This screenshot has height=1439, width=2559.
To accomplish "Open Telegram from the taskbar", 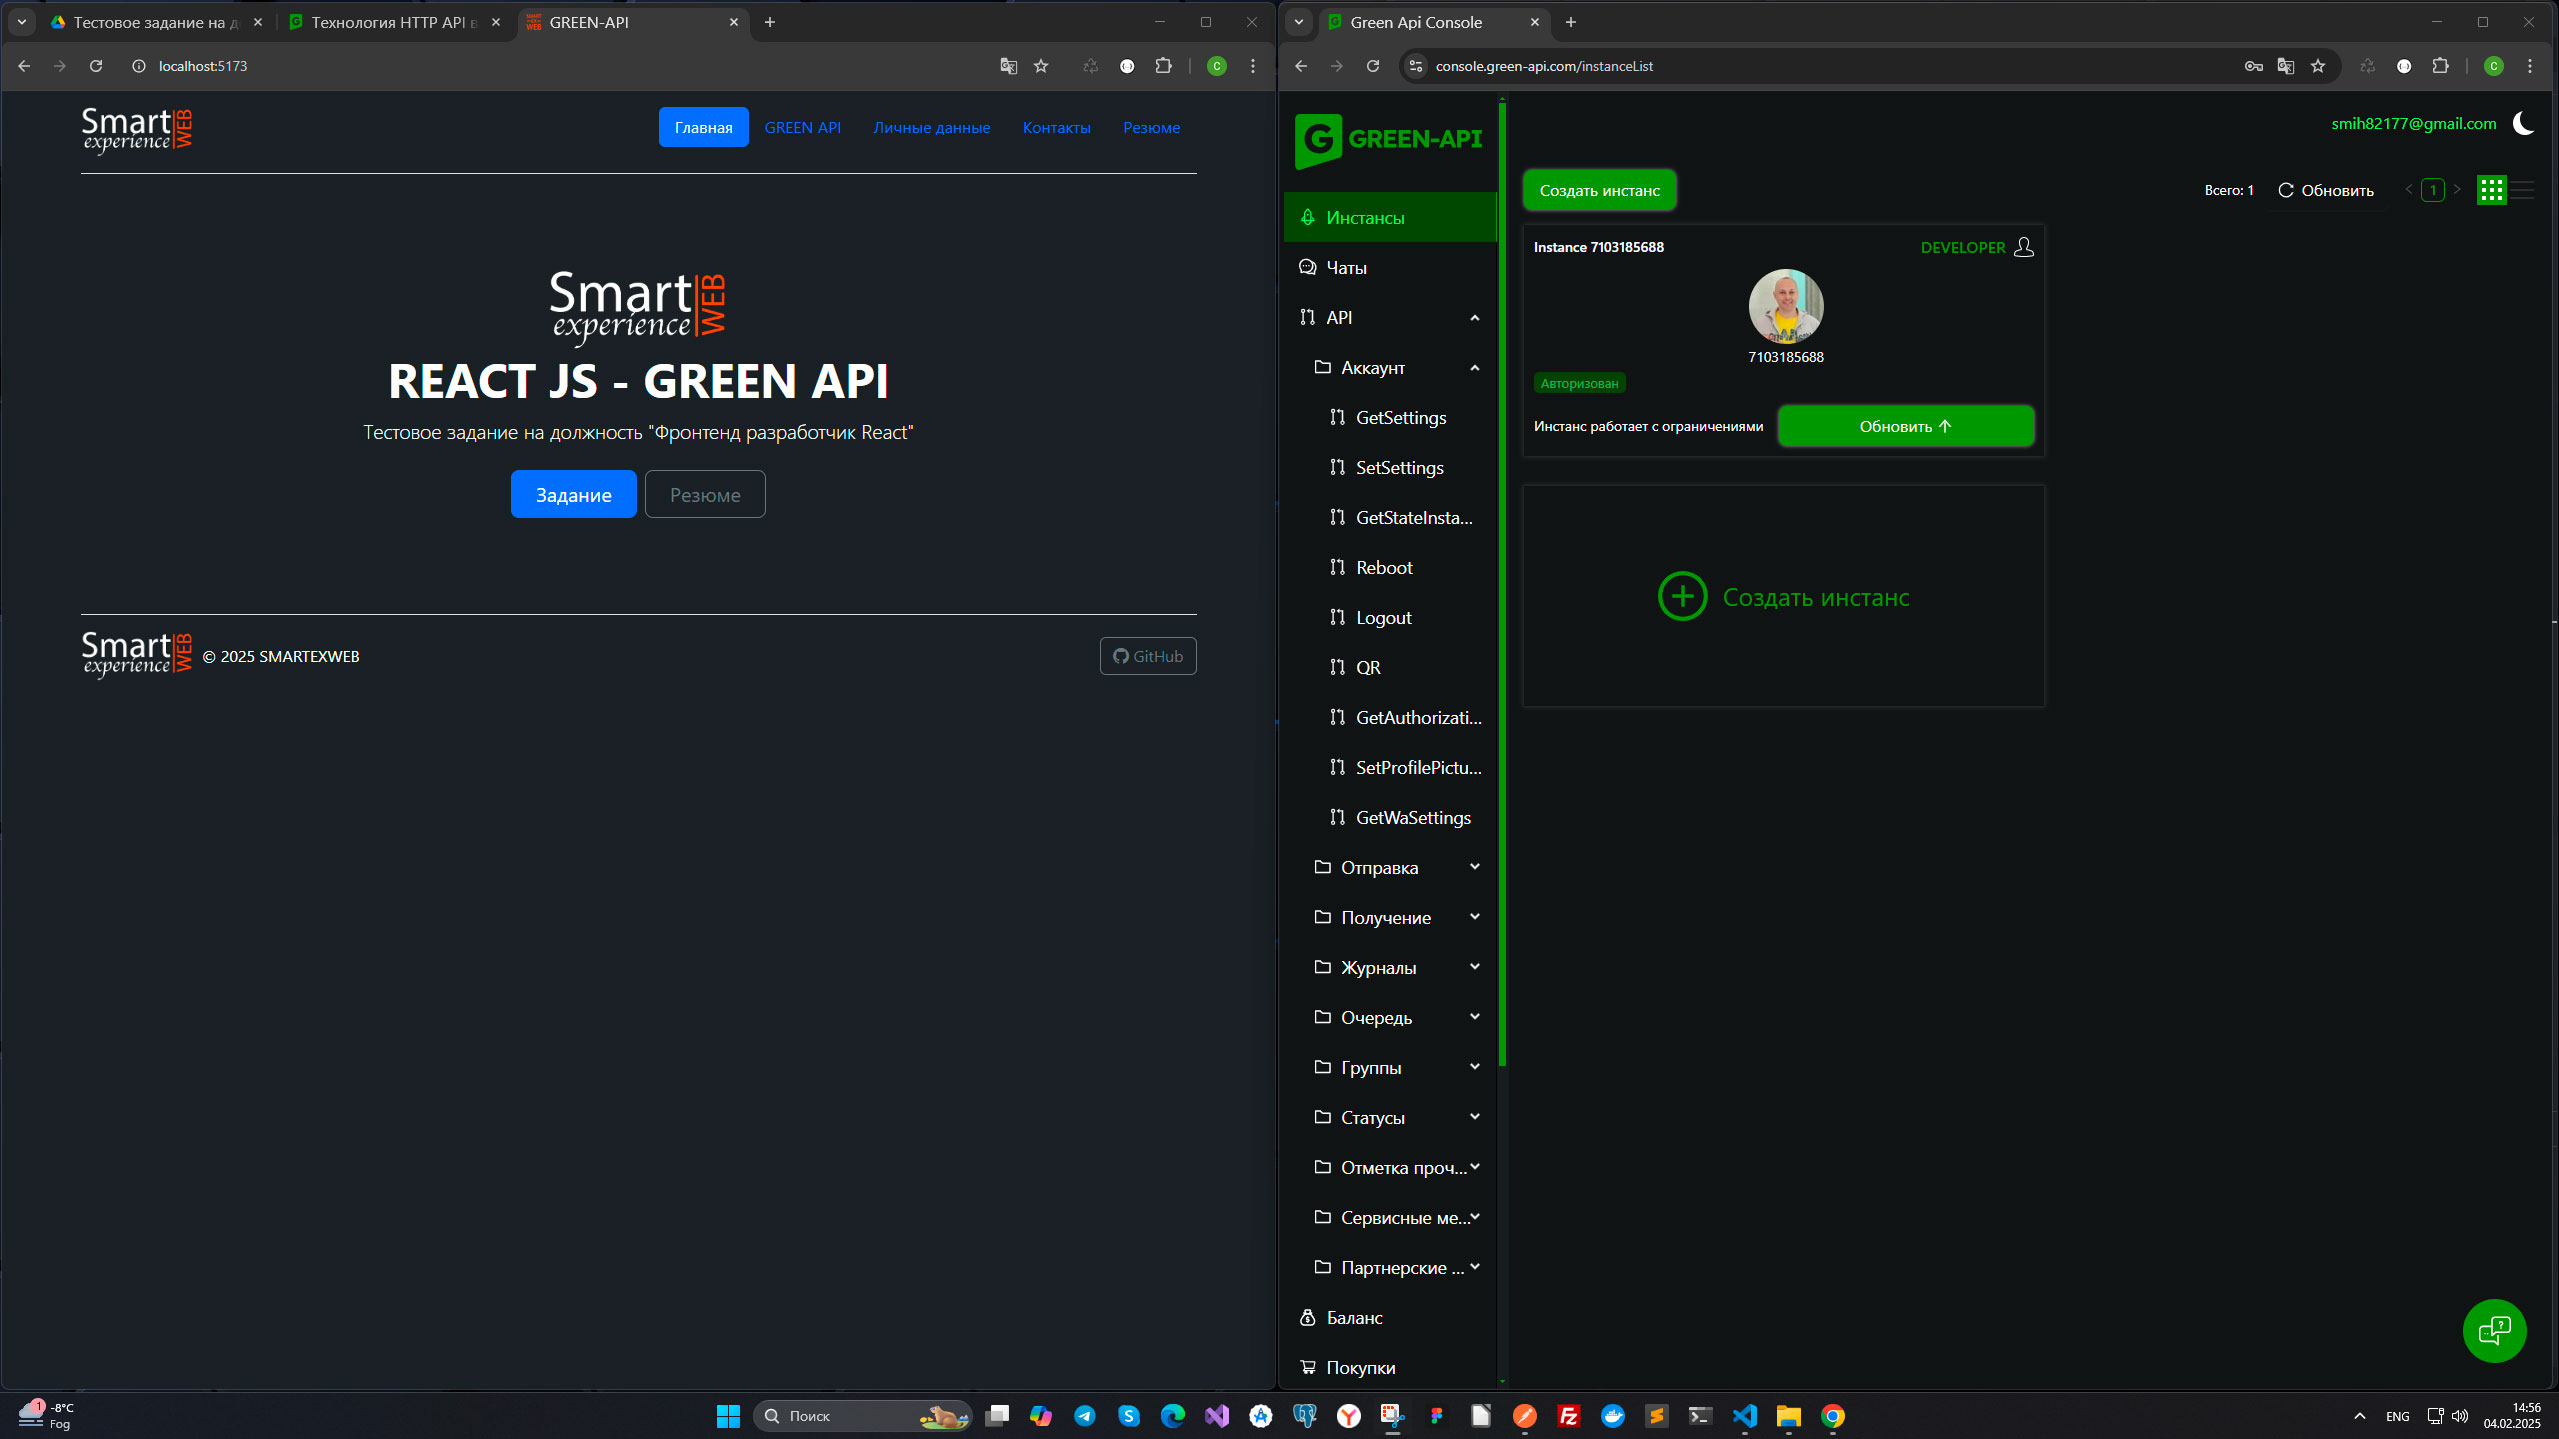I will [x=1085, y=1416].
